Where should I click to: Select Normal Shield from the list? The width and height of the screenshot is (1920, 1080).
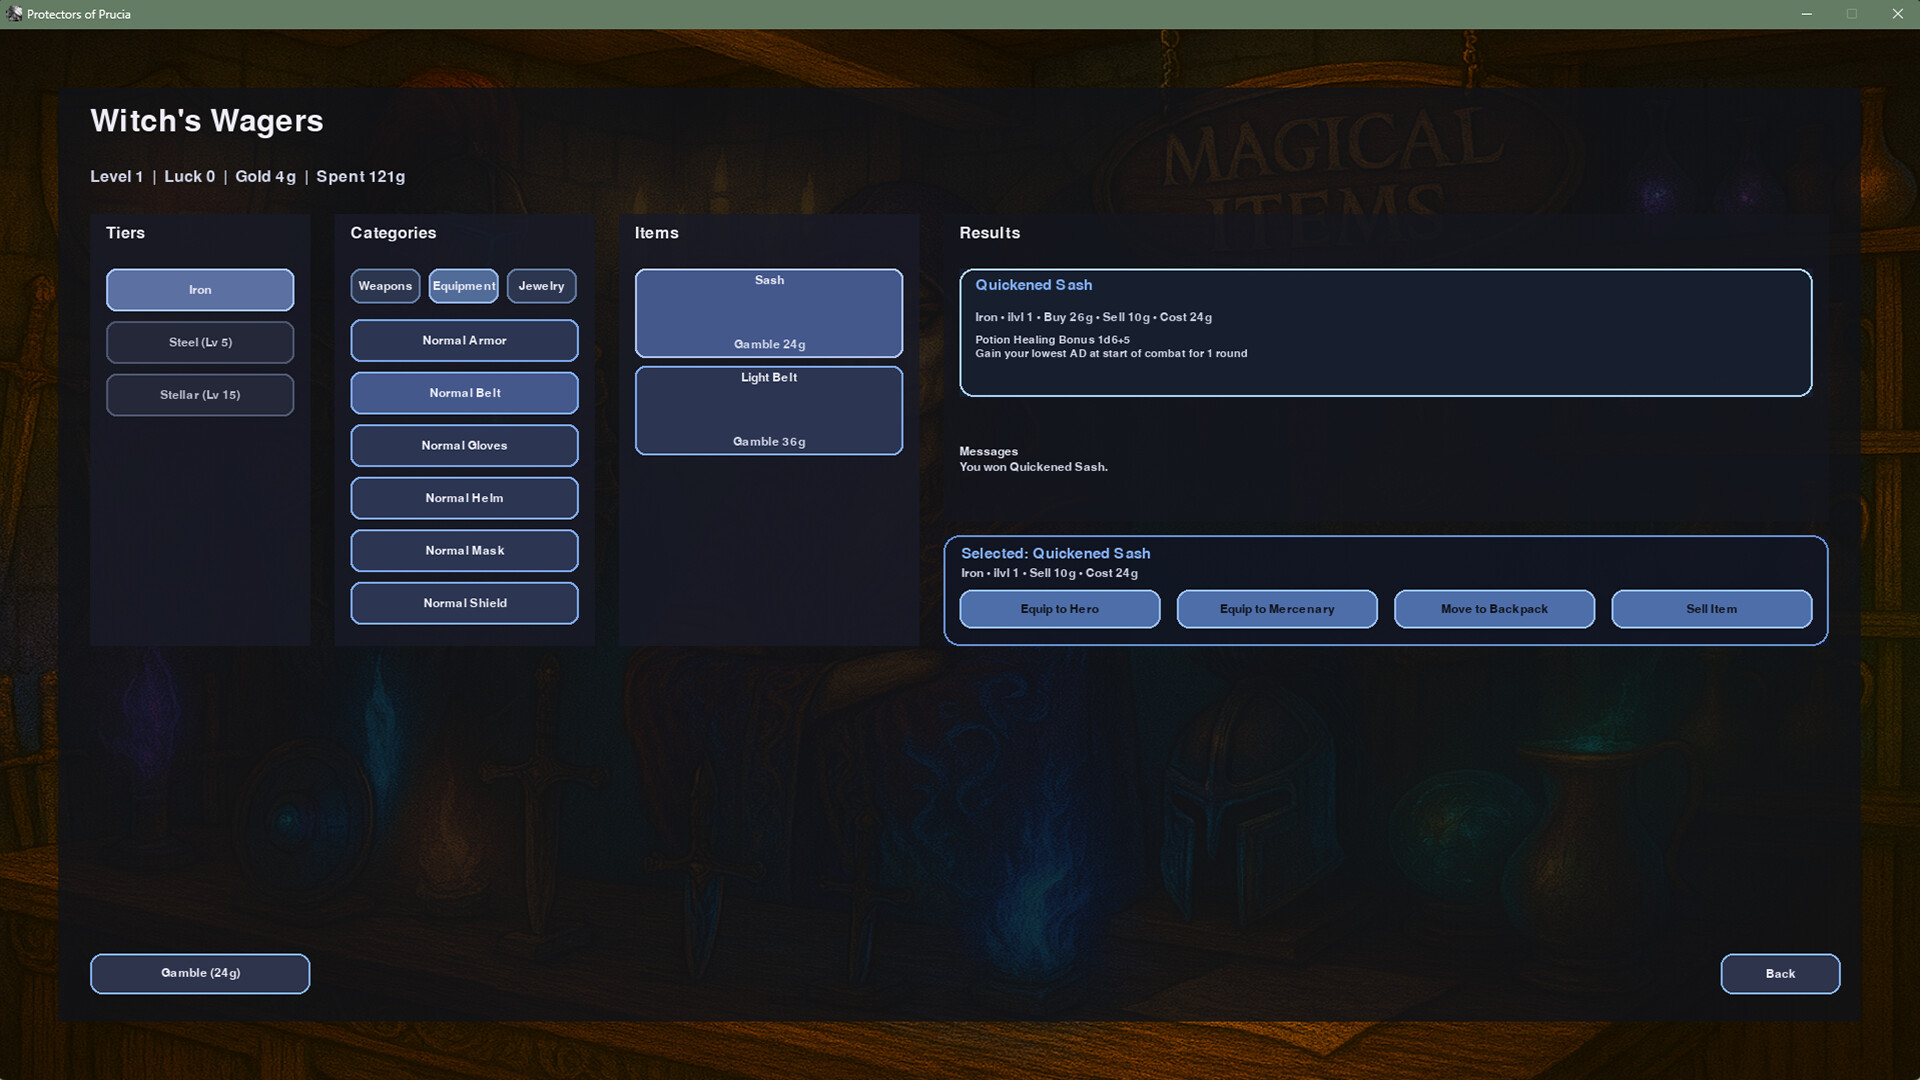(463, 602)
